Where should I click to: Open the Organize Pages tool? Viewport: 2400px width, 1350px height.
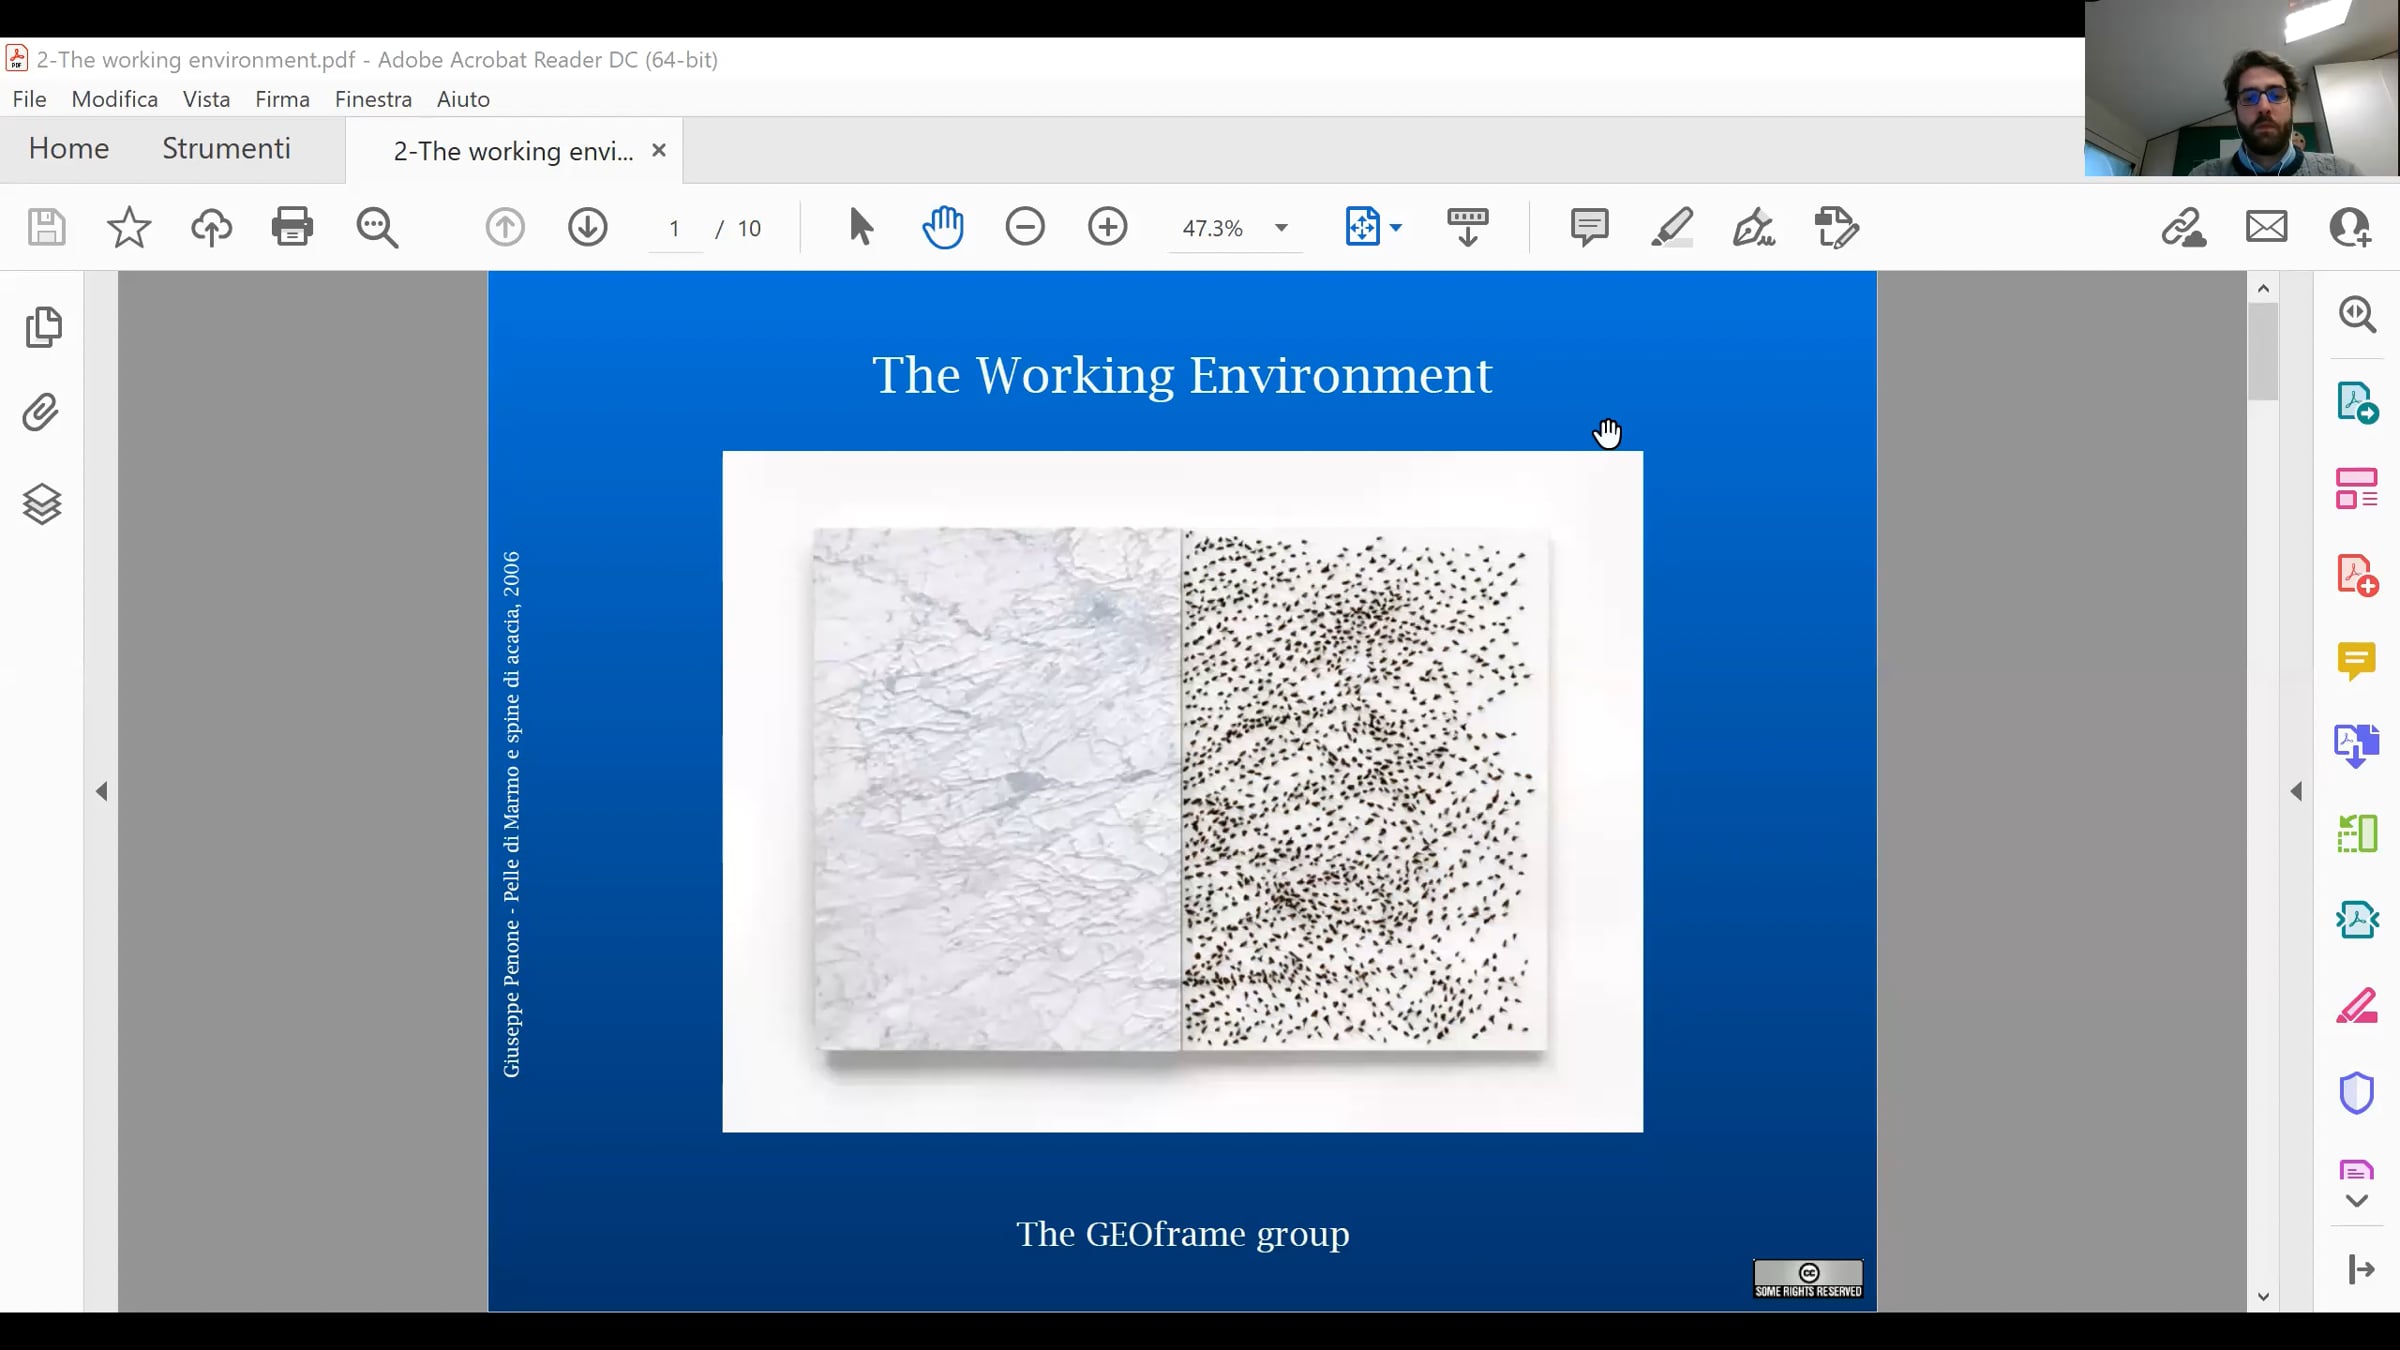pos(2357,488)
